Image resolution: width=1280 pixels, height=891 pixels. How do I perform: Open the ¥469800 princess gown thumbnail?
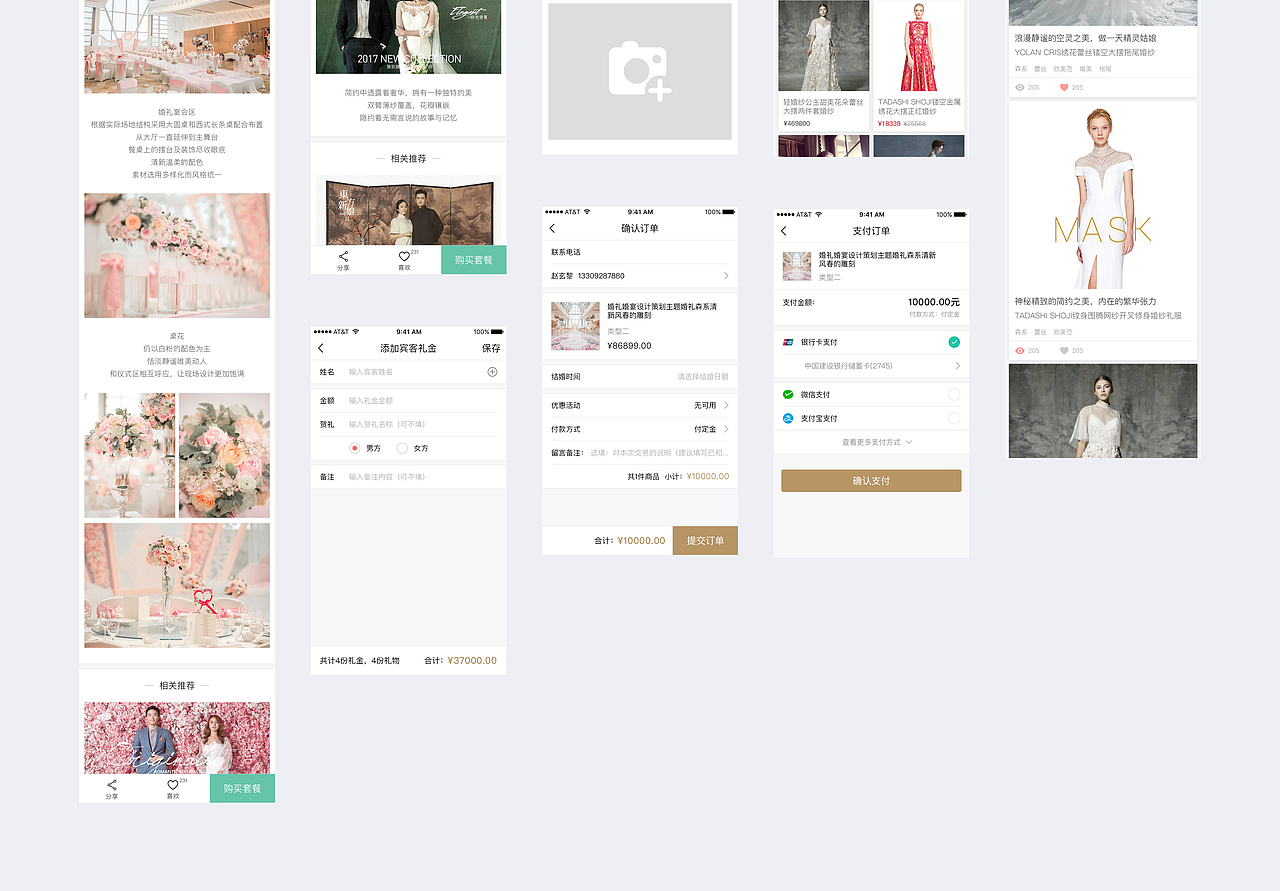point(824,46)
